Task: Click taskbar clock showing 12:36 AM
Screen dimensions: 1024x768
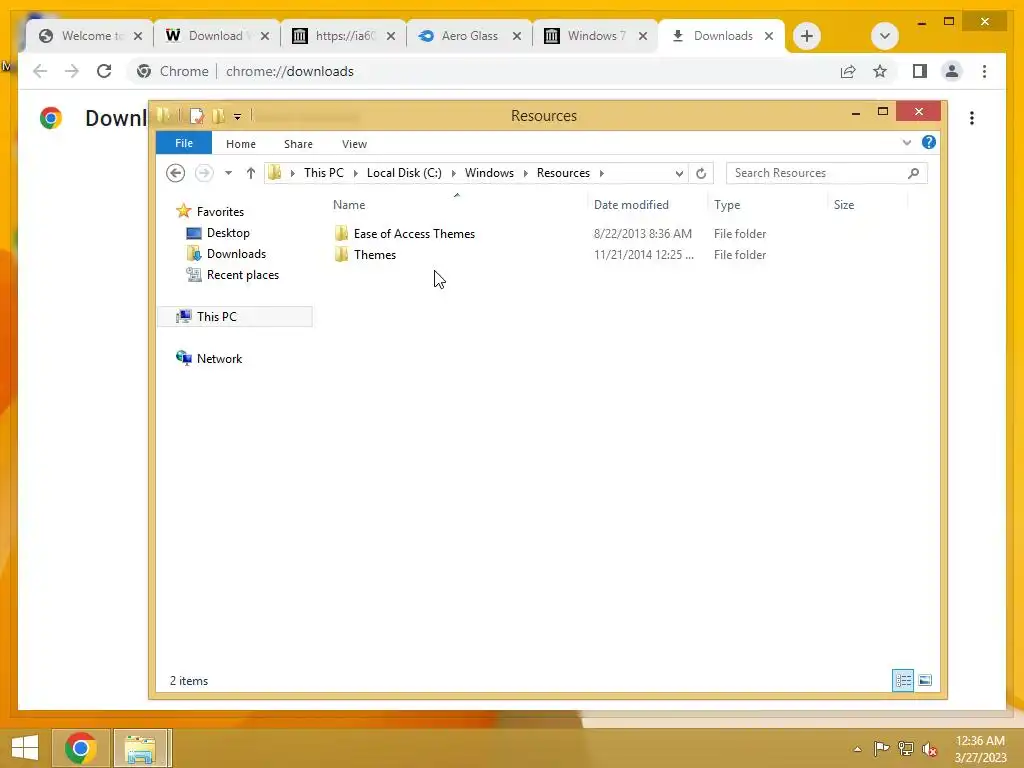Action: pyautogui.click(x=980, y=748)
